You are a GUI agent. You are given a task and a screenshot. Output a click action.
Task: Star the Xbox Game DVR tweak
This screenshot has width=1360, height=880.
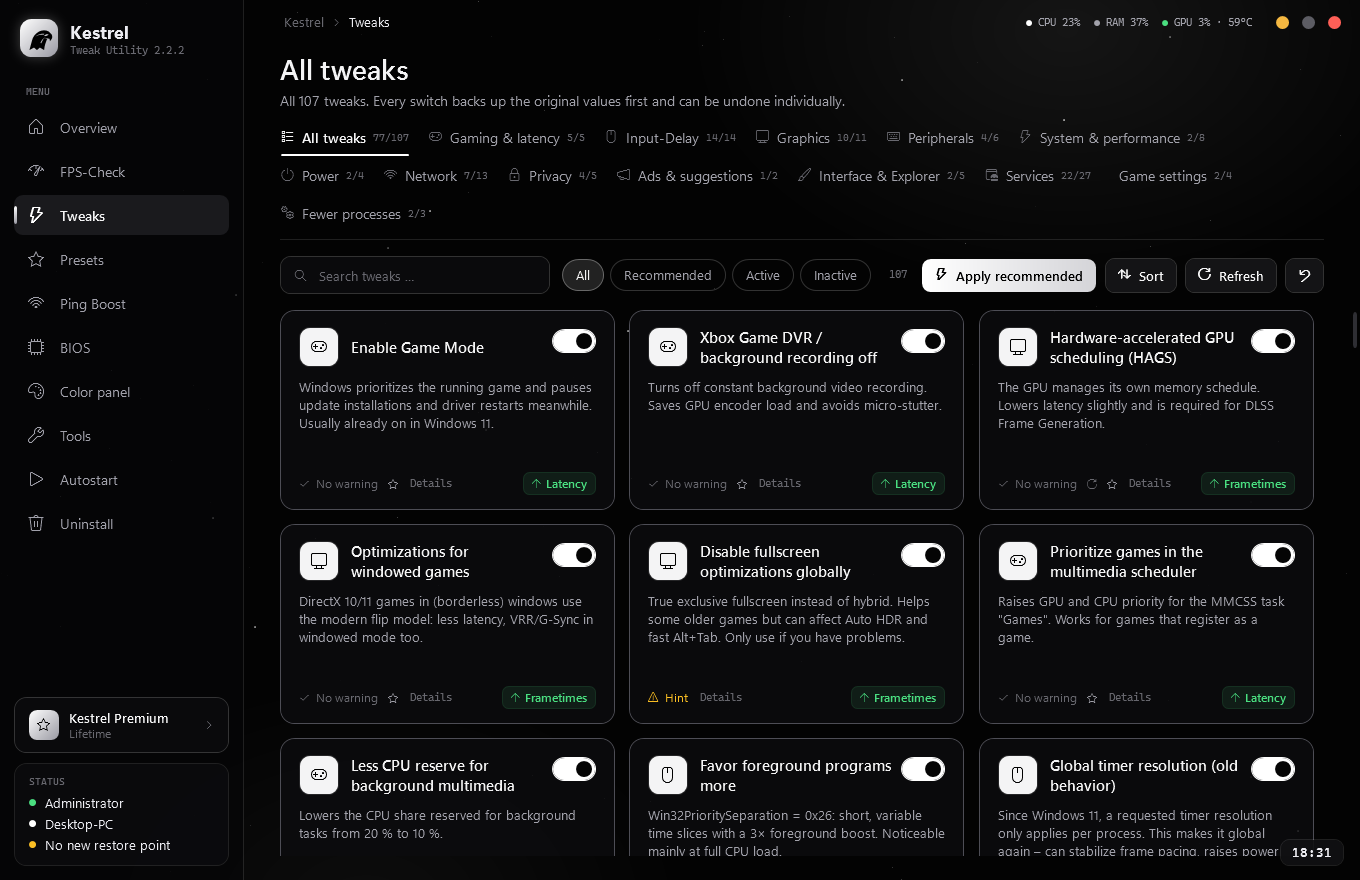pos(742,484)
